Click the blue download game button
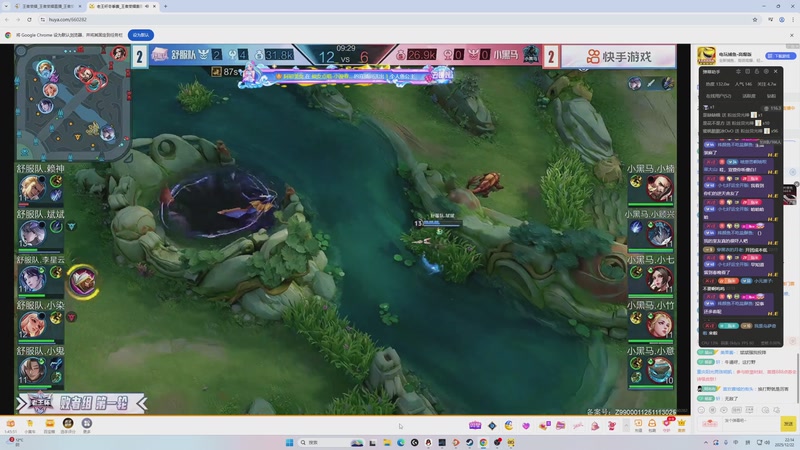 tap(780, 56)
